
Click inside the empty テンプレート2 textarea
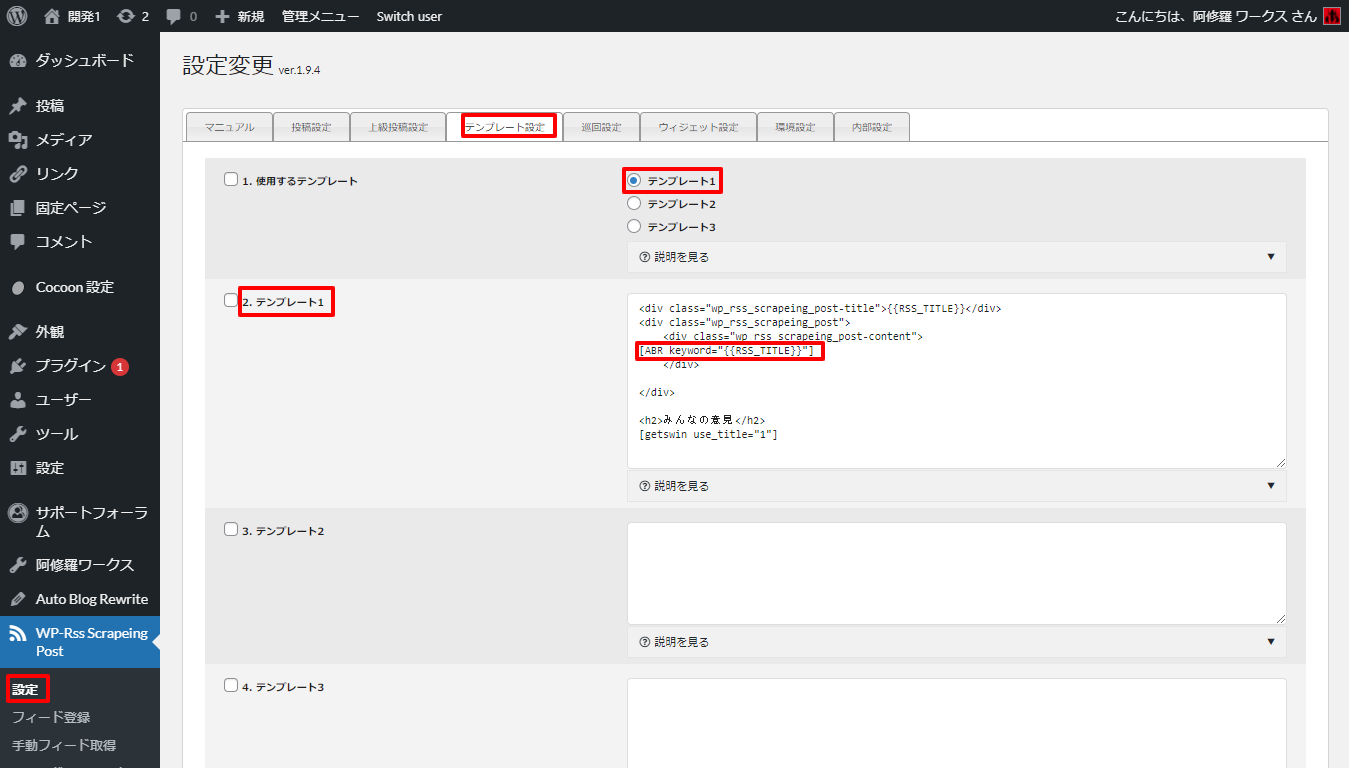(955, 570)
